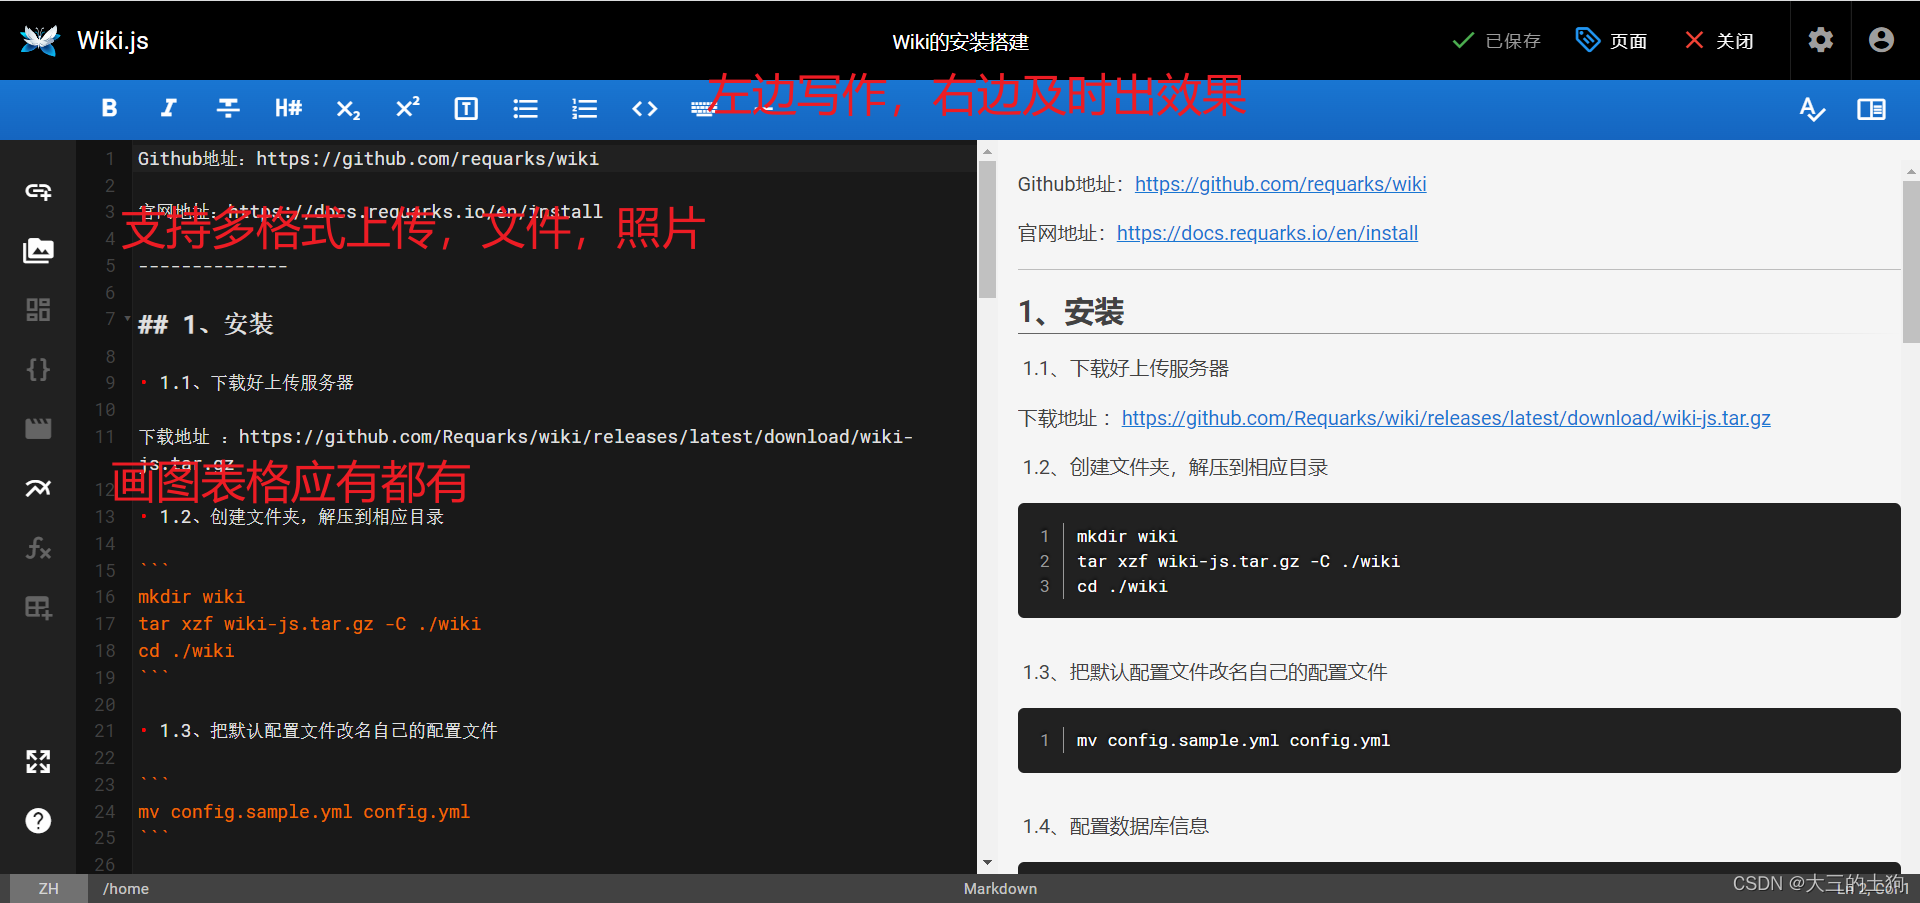Click the insert link sidebar icon
The image size is (1920, 903).
tap(38, 191)
